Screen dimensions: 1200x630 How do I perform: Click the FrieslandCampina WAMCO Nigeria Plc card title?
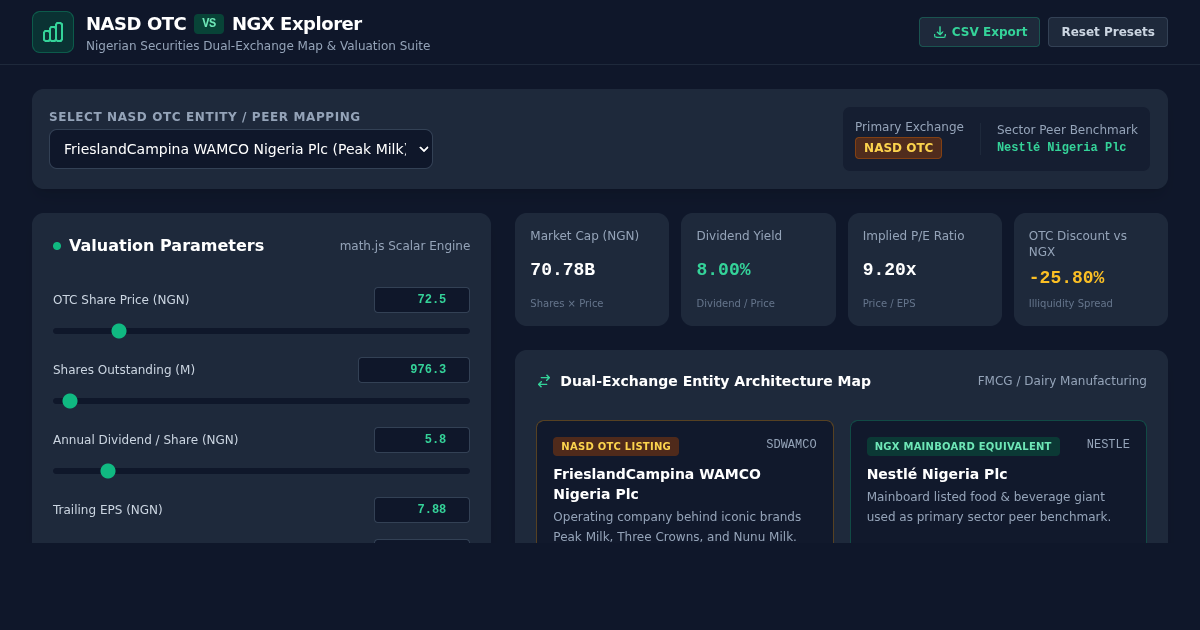point(657,484)
